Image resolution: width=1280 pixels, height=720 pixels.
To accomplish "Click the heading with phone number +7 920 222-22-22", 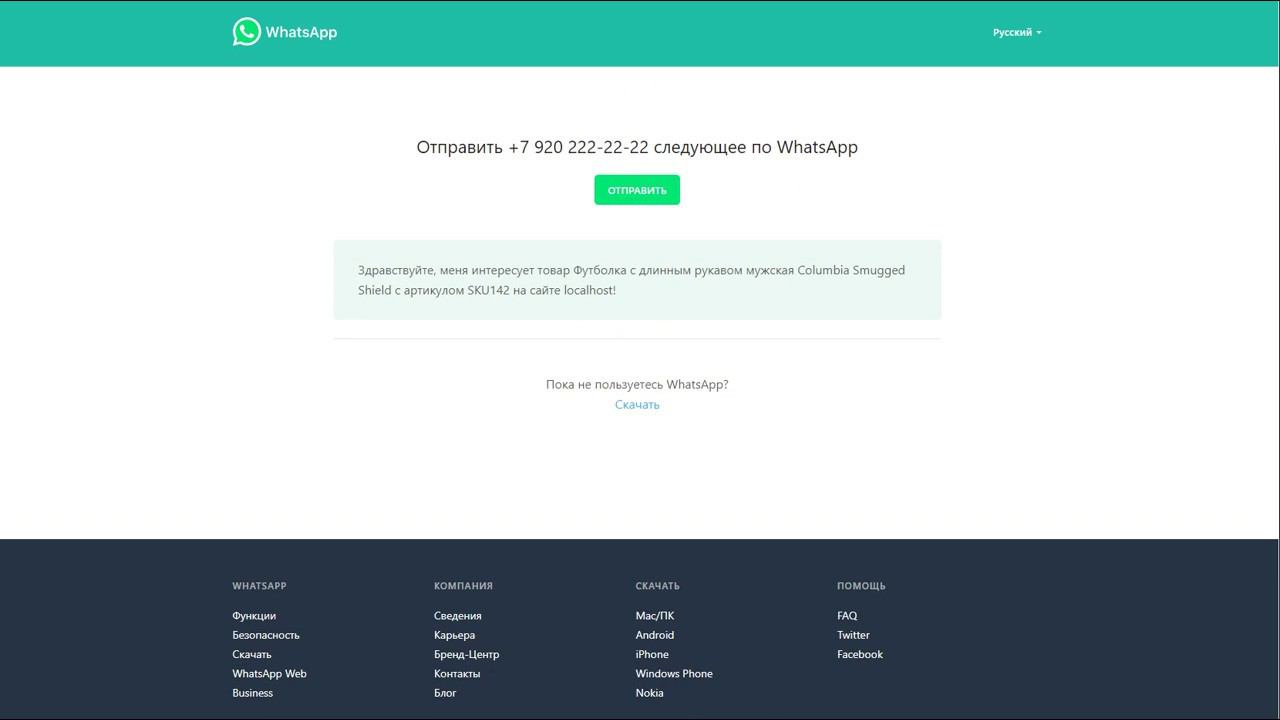I will 637,147.
